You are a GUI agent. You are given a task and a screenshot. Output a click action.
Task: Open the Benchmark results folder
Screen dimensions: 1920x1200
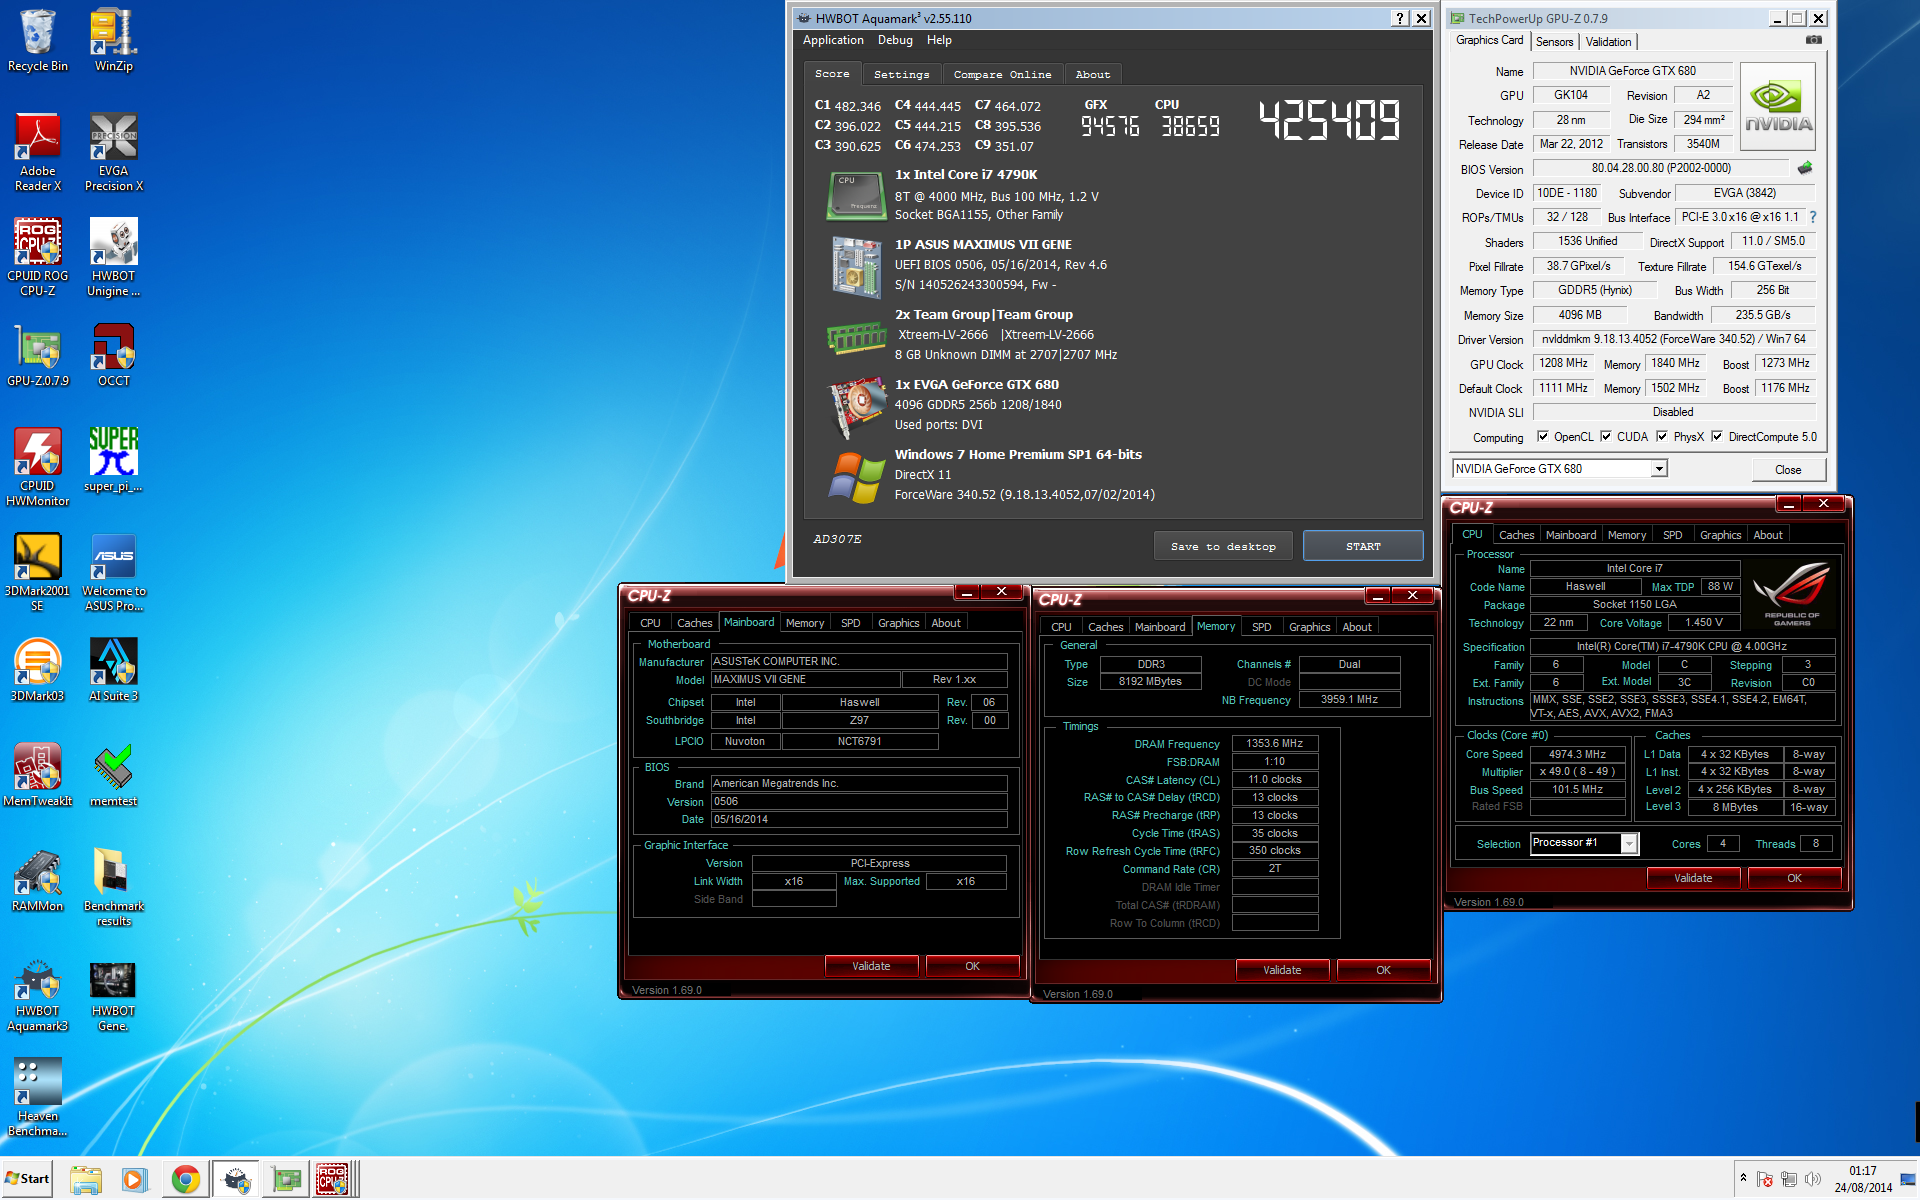click(x=113, y=887)
